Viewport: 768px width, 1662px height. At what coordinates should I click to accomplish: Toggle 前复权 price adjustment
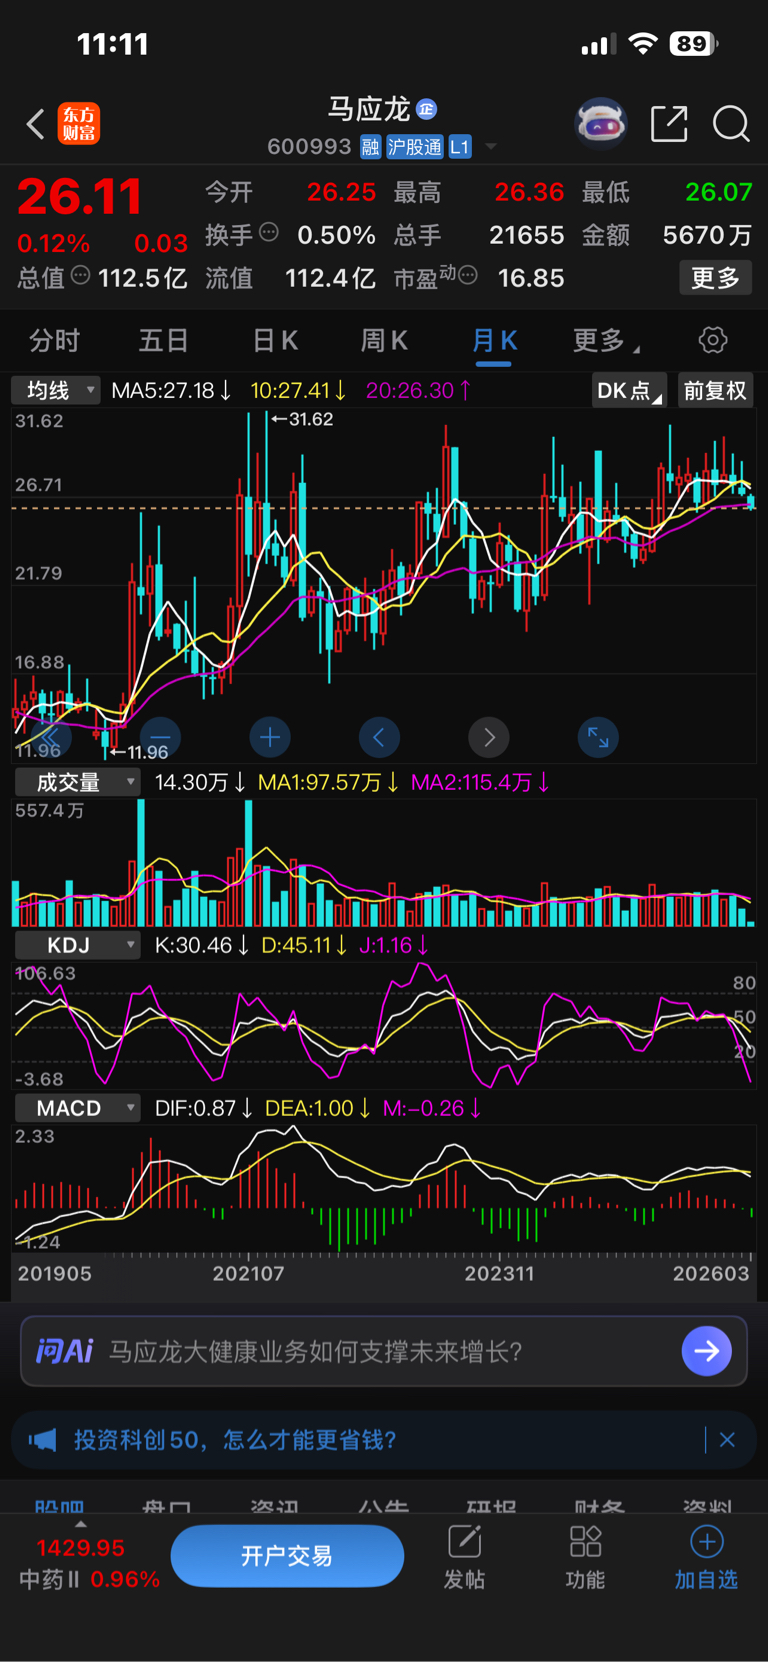click(x=715, y=390)
